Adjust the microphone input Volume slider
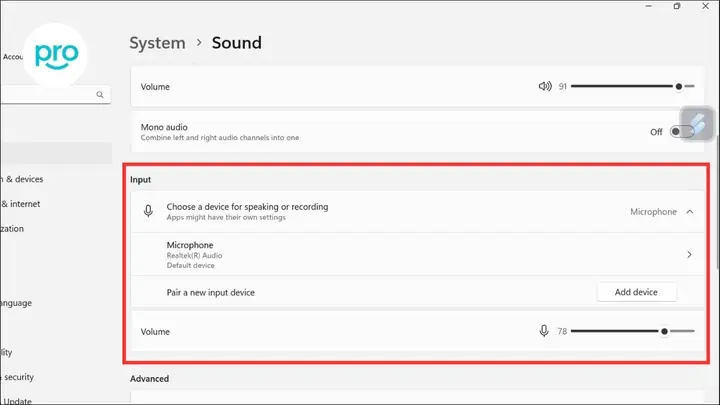This screenshot has height=405, width=720. tap(633, 331)
